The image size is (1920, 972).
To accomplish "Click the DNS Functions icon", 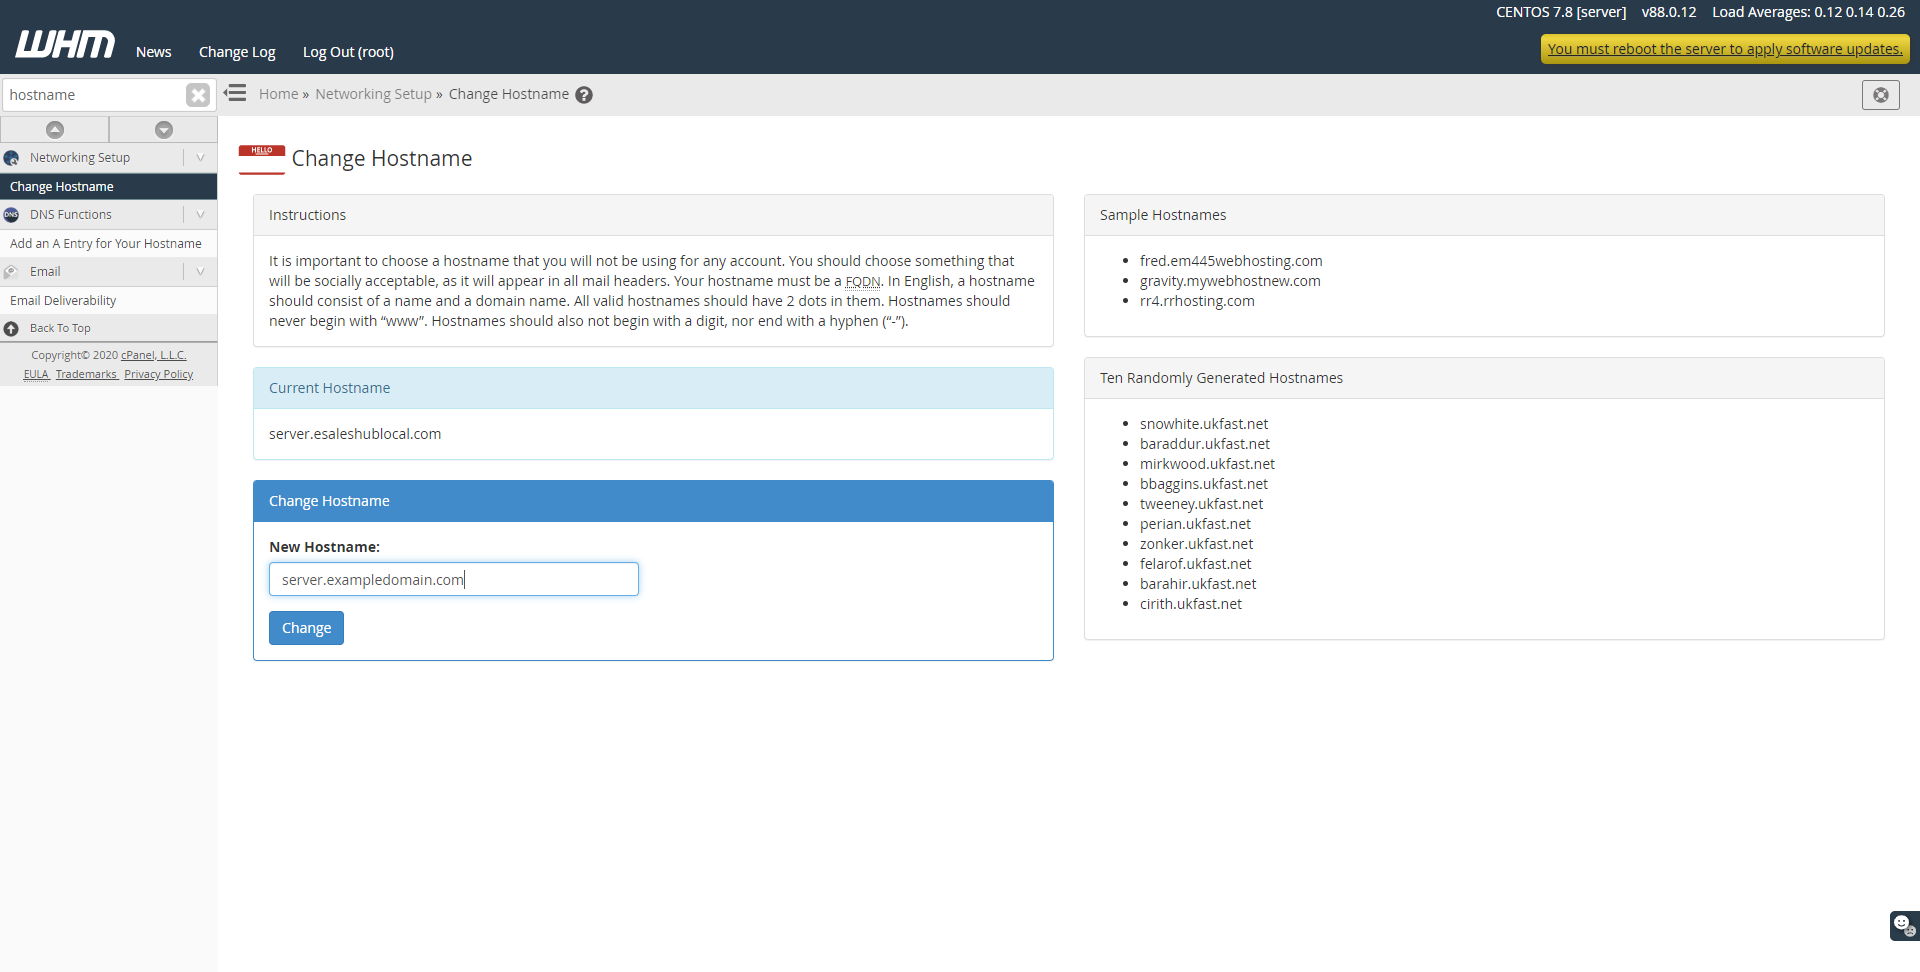I will pyautogui.click(x=12, y=215).
